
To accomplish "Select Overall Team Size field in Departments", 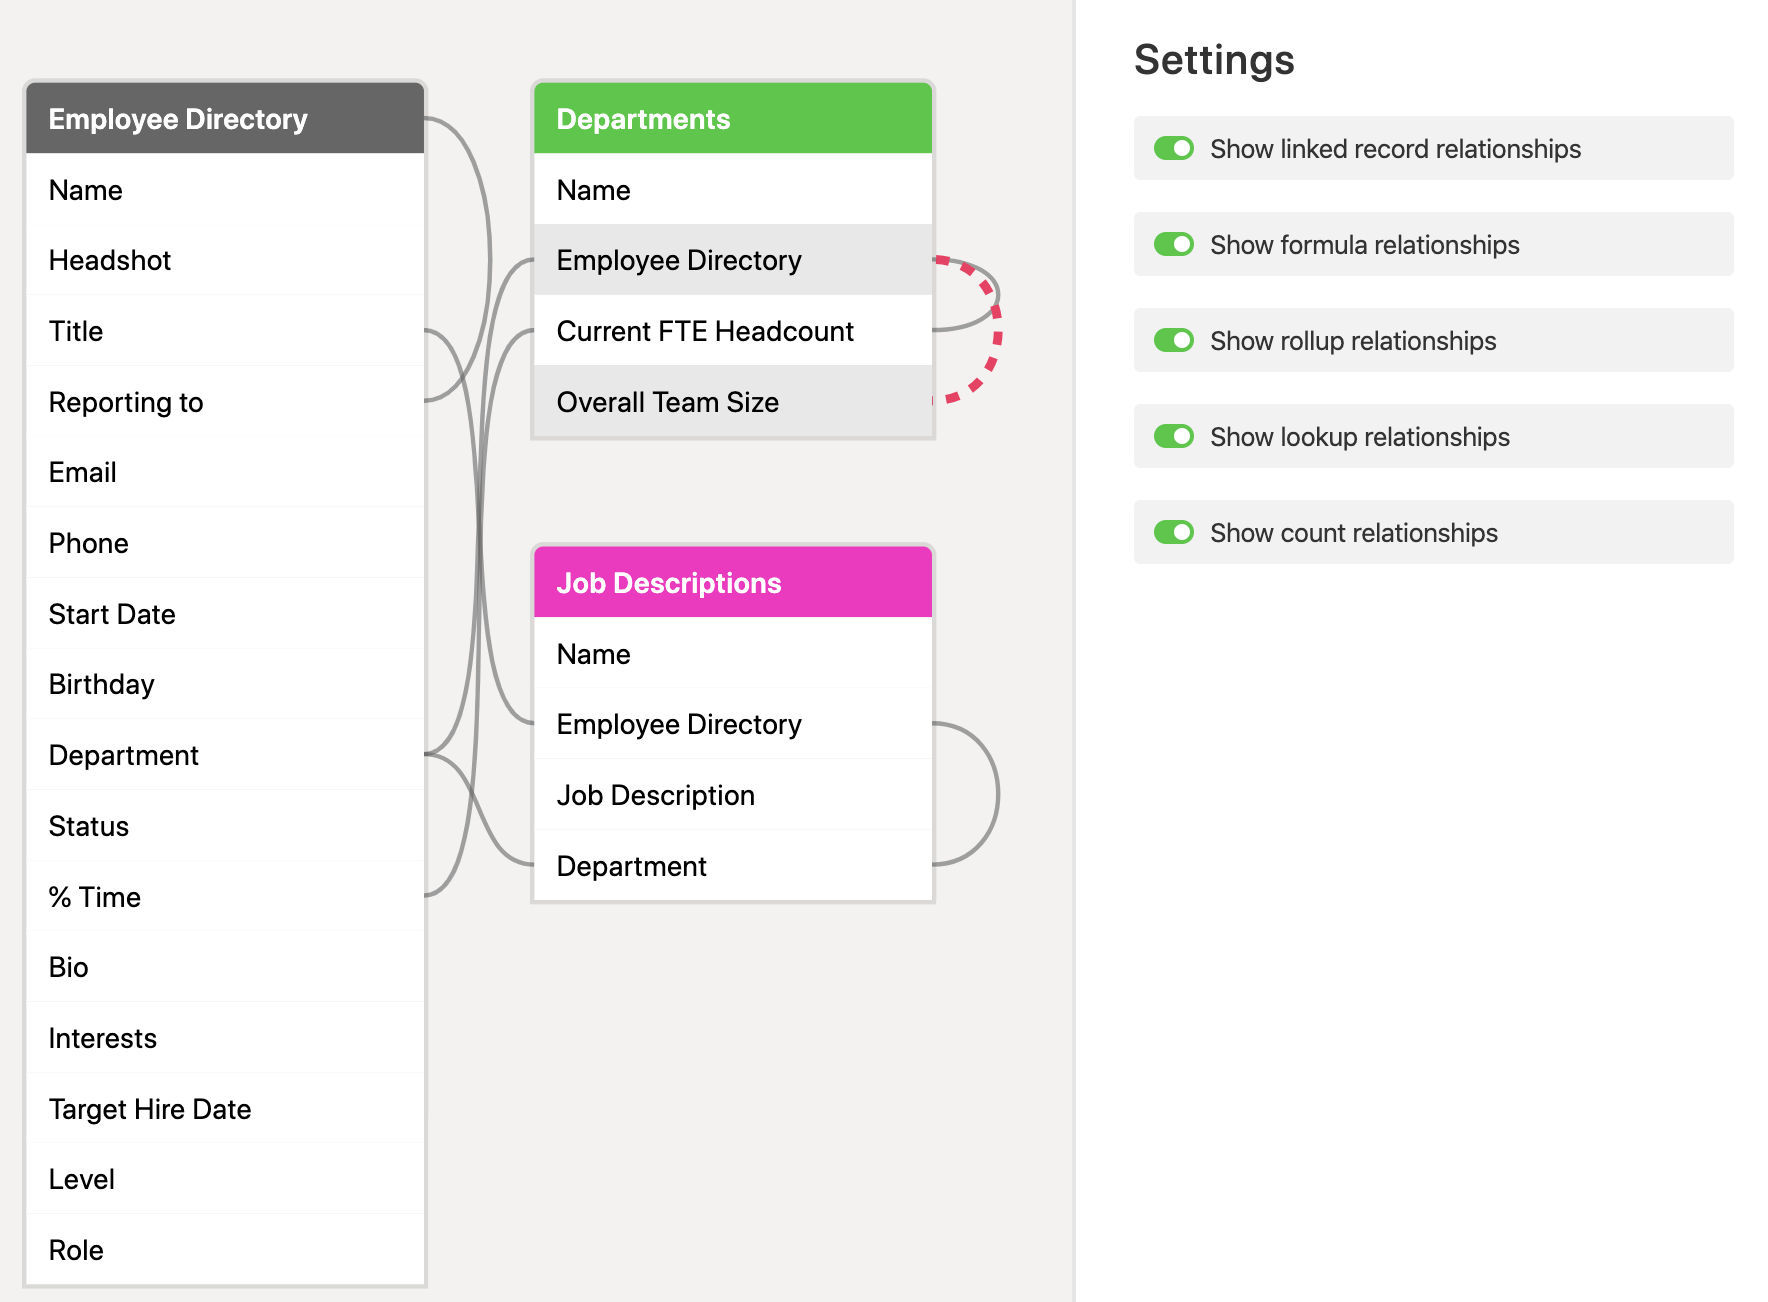I will (x=733, y=402).
